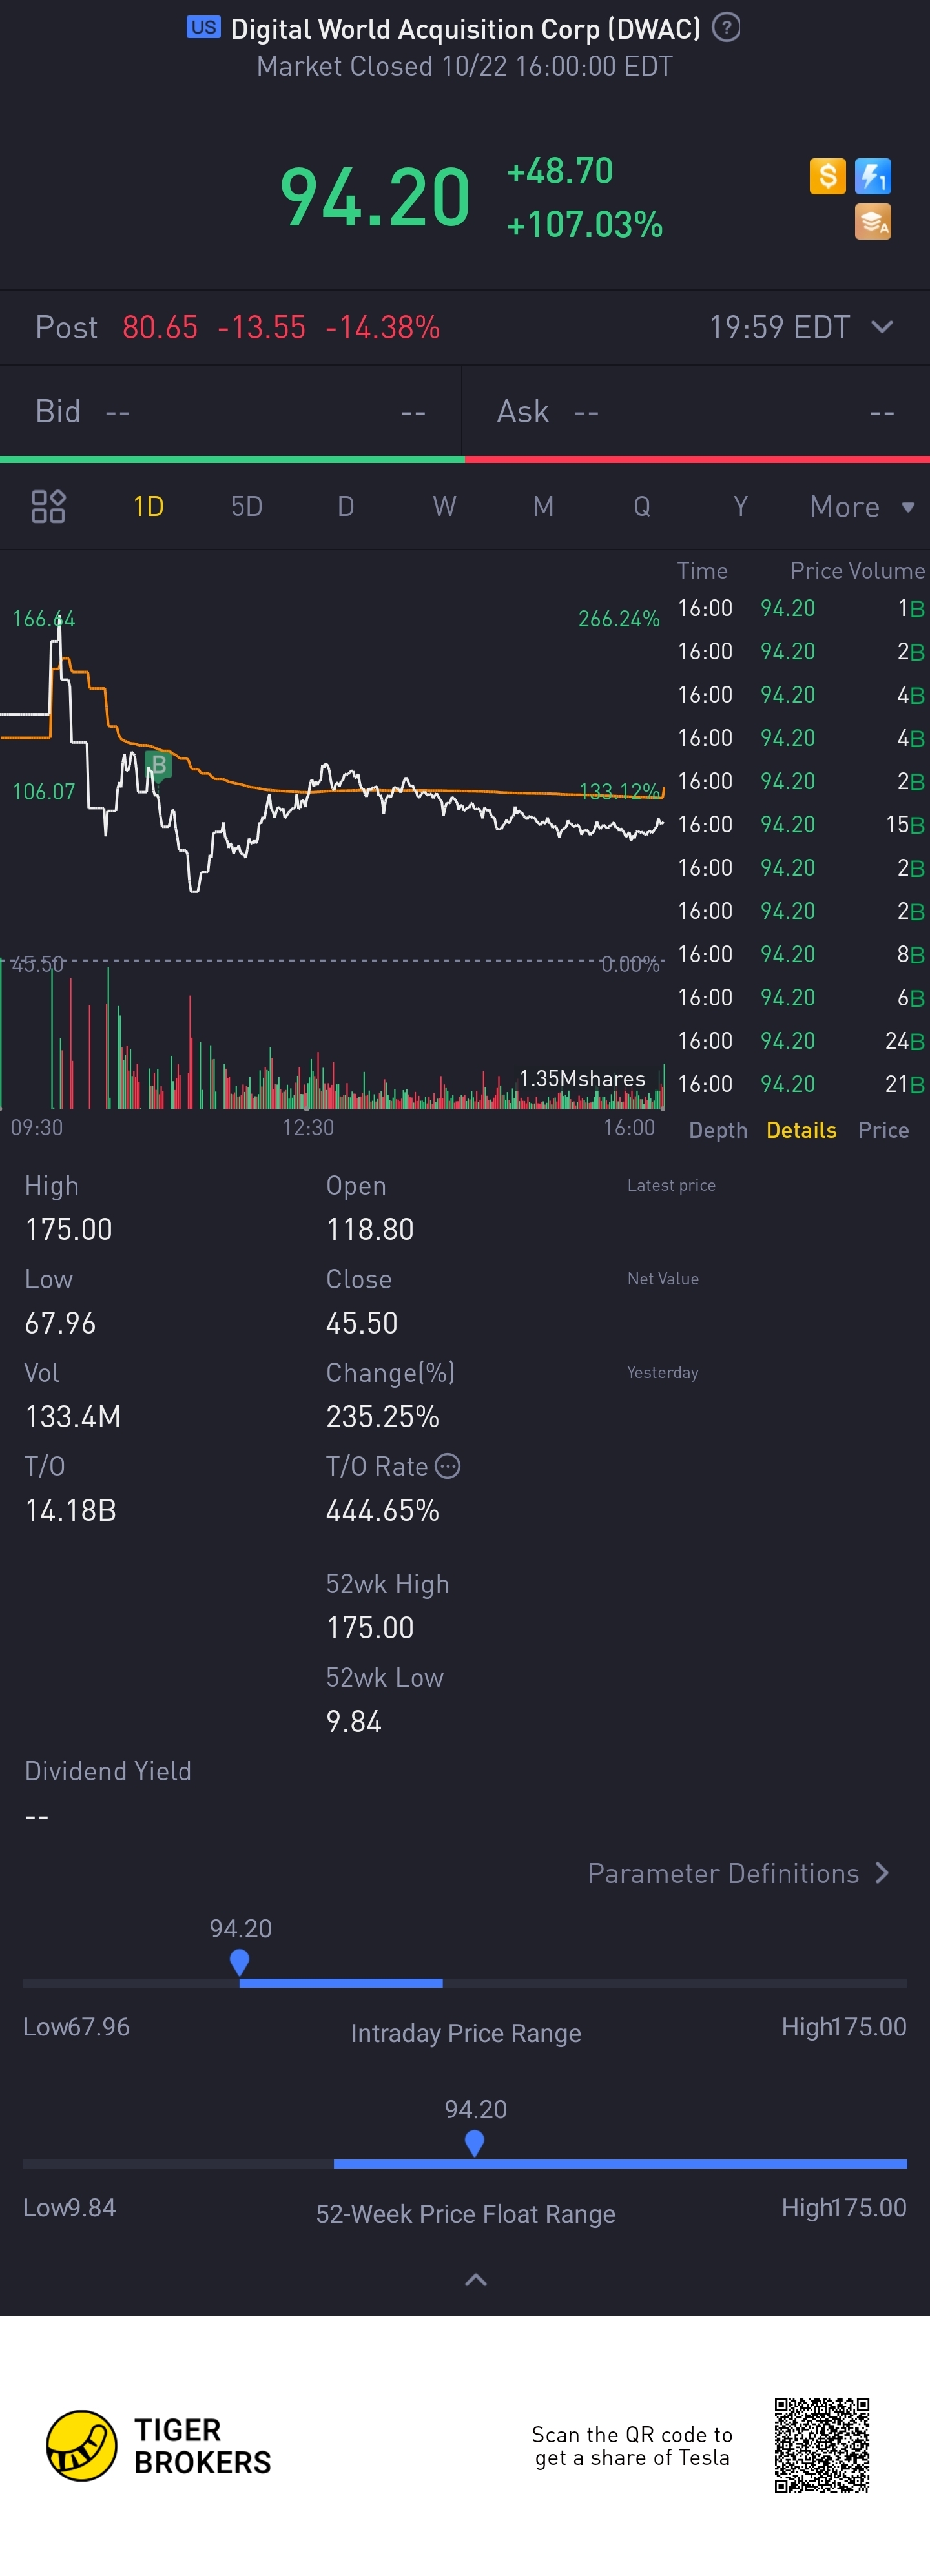Open the Depth tab
930x2576 pixels.
[x=718, y=1130]
